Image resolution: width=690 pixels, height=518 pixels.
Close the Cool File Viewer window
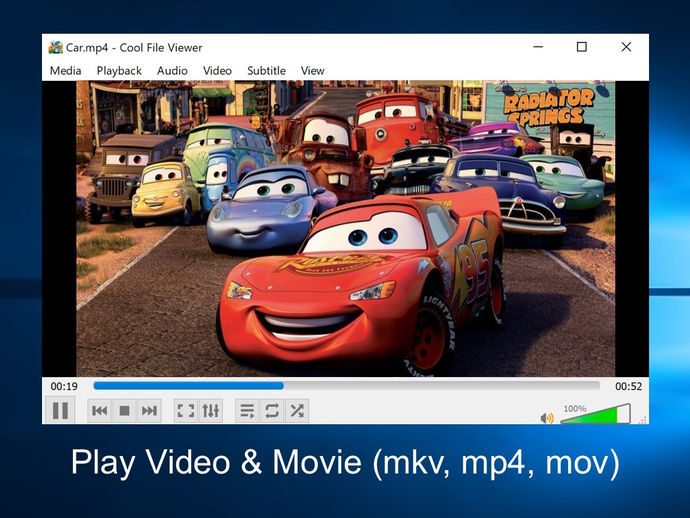click(626, 47)
